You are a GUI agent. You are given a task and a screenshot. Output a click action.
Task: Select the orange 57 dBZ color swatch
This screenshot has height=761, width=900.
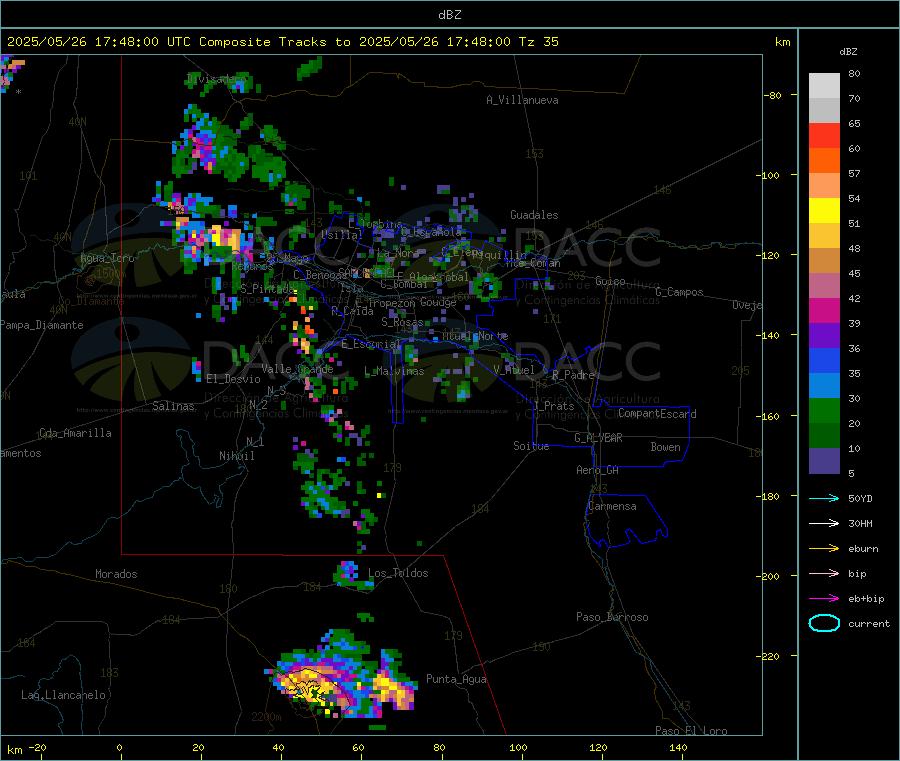824,161
